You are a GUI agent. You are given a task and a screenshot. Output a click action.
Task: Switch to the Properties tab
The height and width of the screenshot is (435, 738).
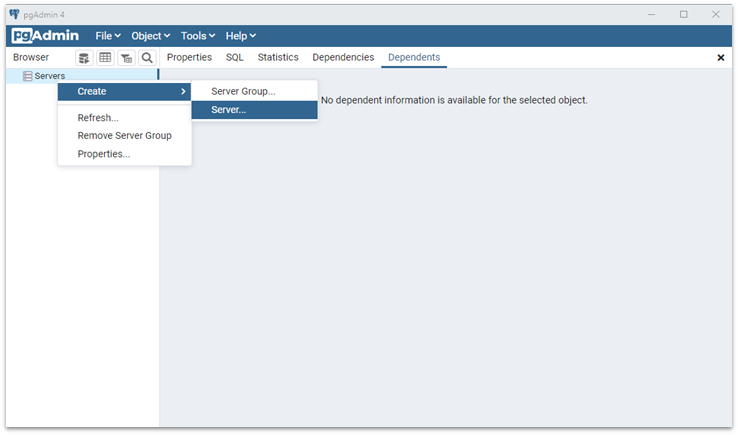coord(189,57)
